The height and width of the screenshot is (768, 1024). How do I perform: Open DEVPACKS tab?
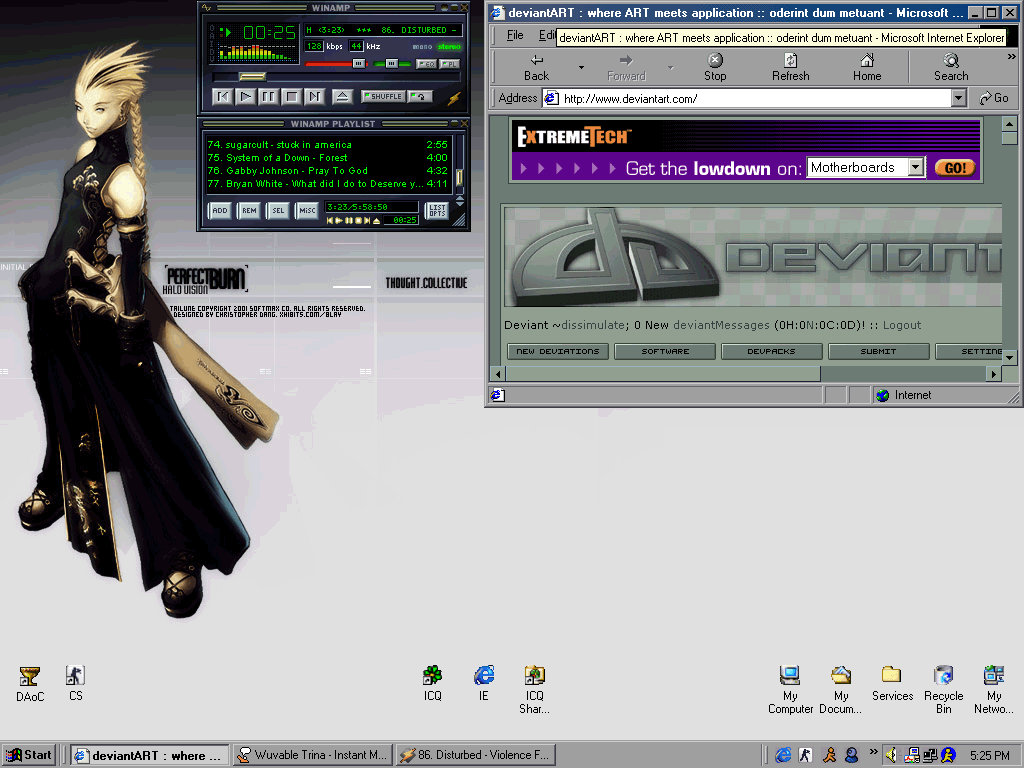771,351
